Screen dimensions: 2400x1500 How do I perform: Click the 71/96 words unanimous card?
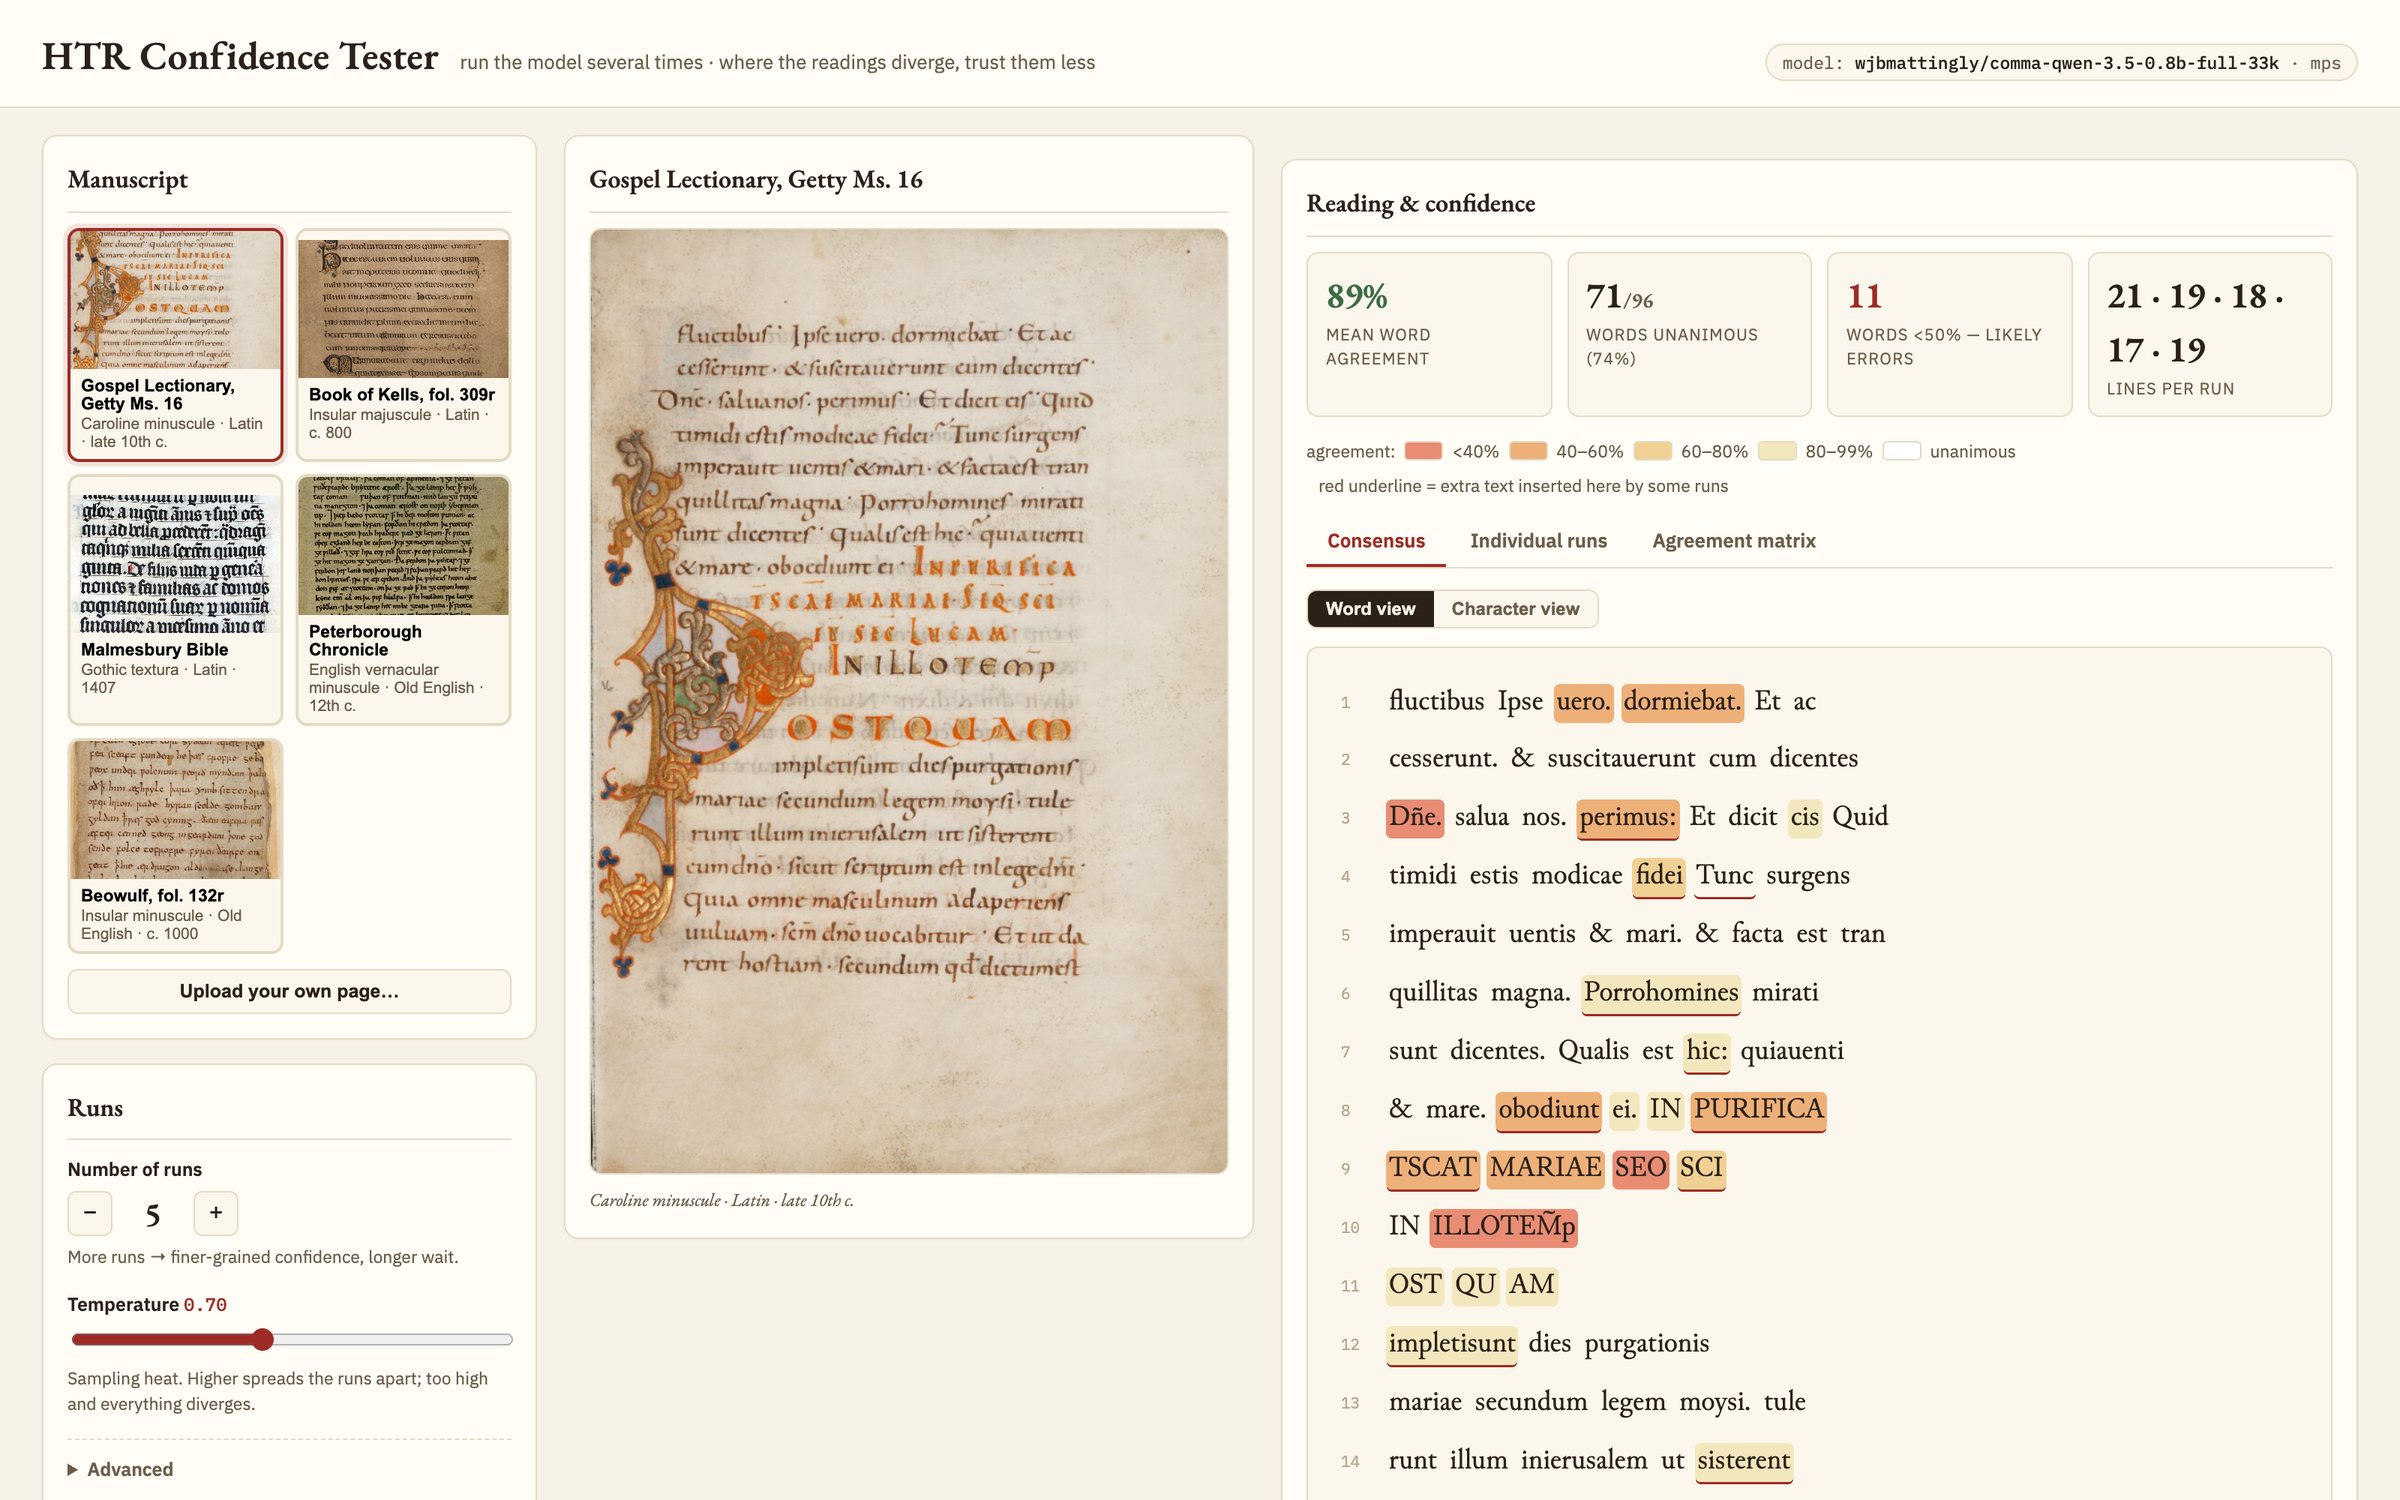pos(1689,334)
